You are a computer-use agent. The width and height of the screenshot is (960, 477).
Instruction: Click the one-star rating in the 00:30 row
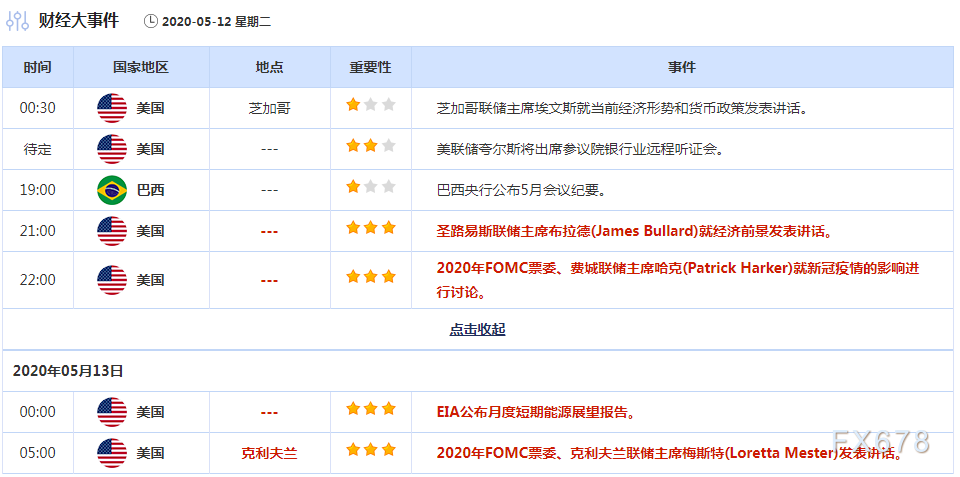tap(370, 105)
